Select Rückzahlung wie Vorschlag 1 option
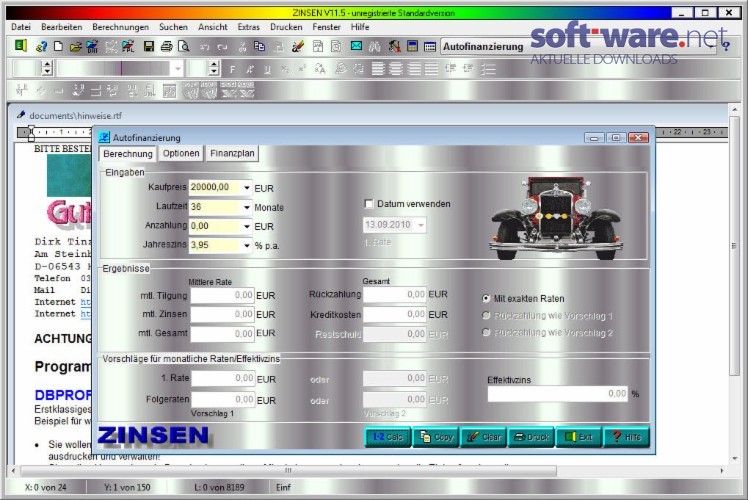Viewport: 748px width, 500px height. [486, 315]
